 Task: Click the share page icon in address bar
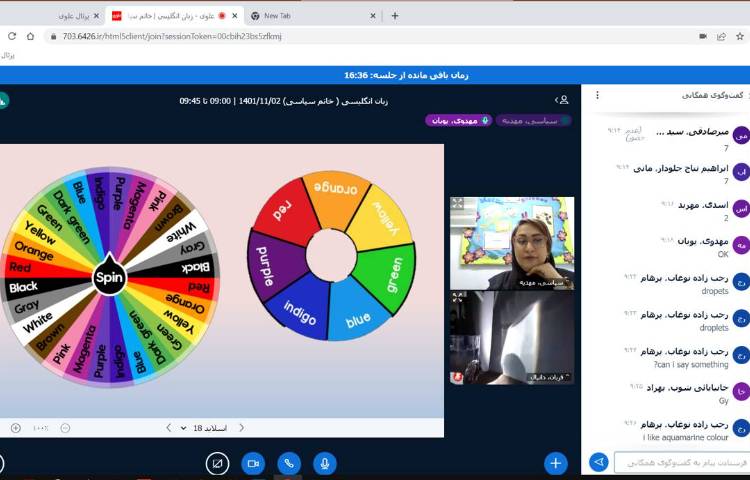(721, 36)
